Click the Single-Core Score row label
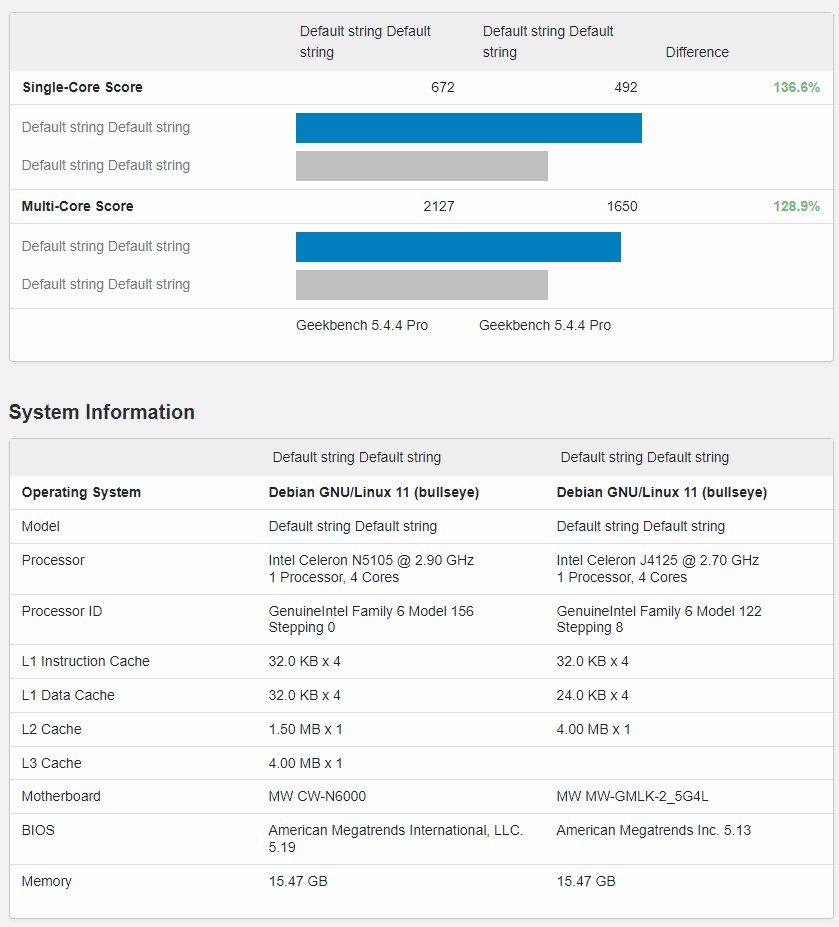Image resolution: width=839 pixels, height=927 pixels. (x=82, y=87)
